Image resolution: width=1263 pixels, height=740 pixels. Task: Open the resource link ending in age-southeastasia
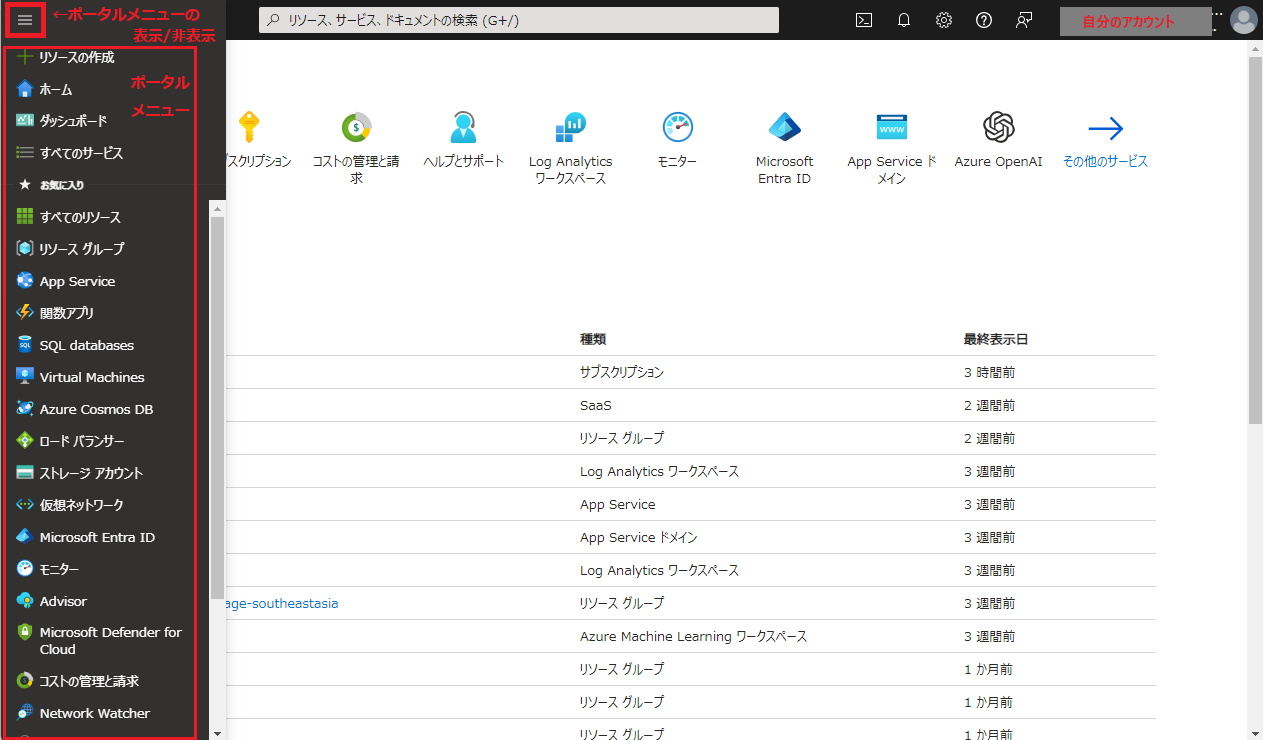(283, 603)
